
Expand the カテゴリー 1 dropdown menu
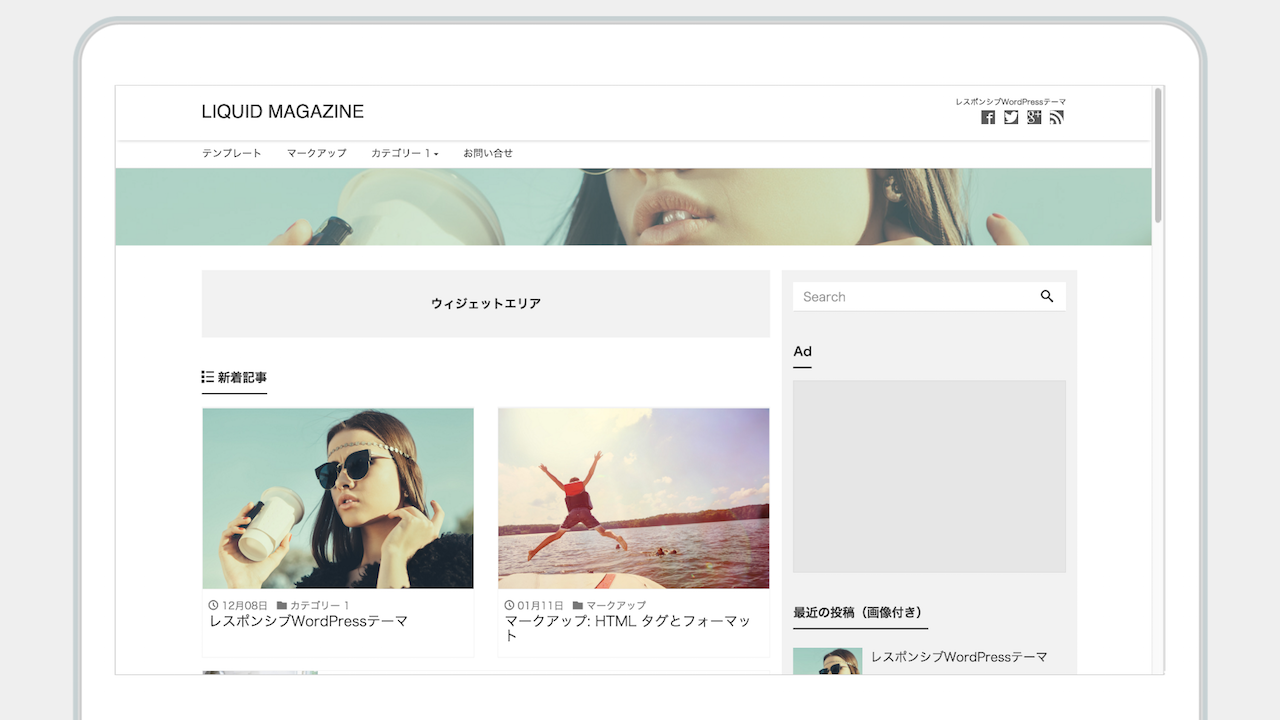click(x=405, y=153)
